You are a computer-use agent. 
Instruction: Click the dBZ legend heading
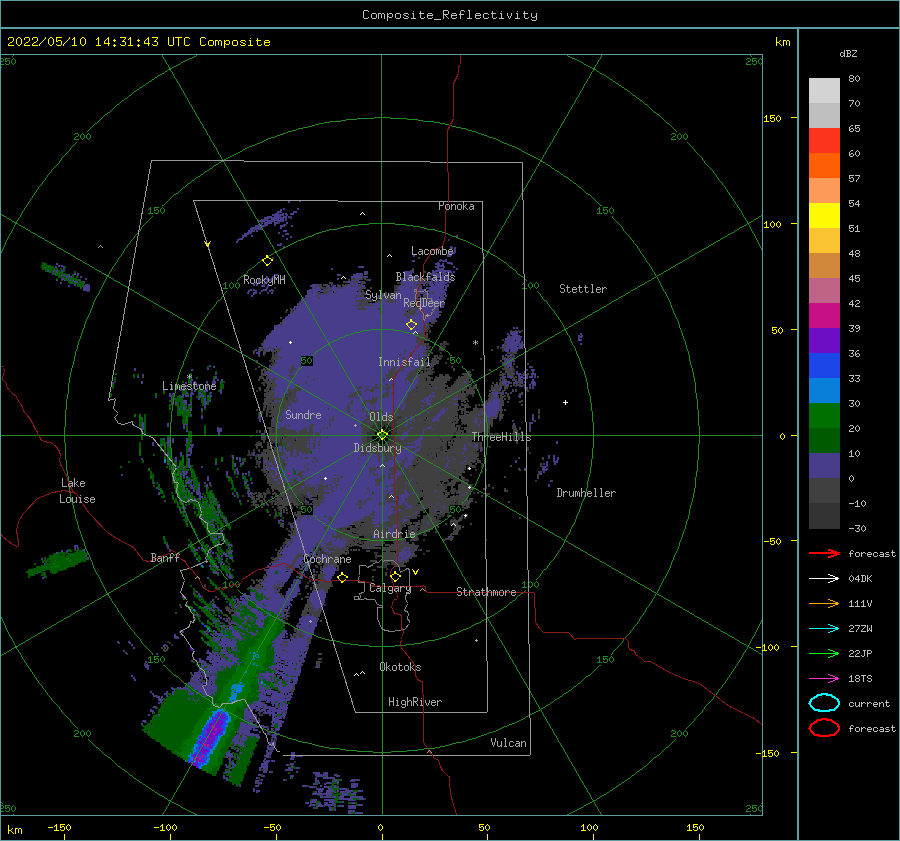(848, 53)
